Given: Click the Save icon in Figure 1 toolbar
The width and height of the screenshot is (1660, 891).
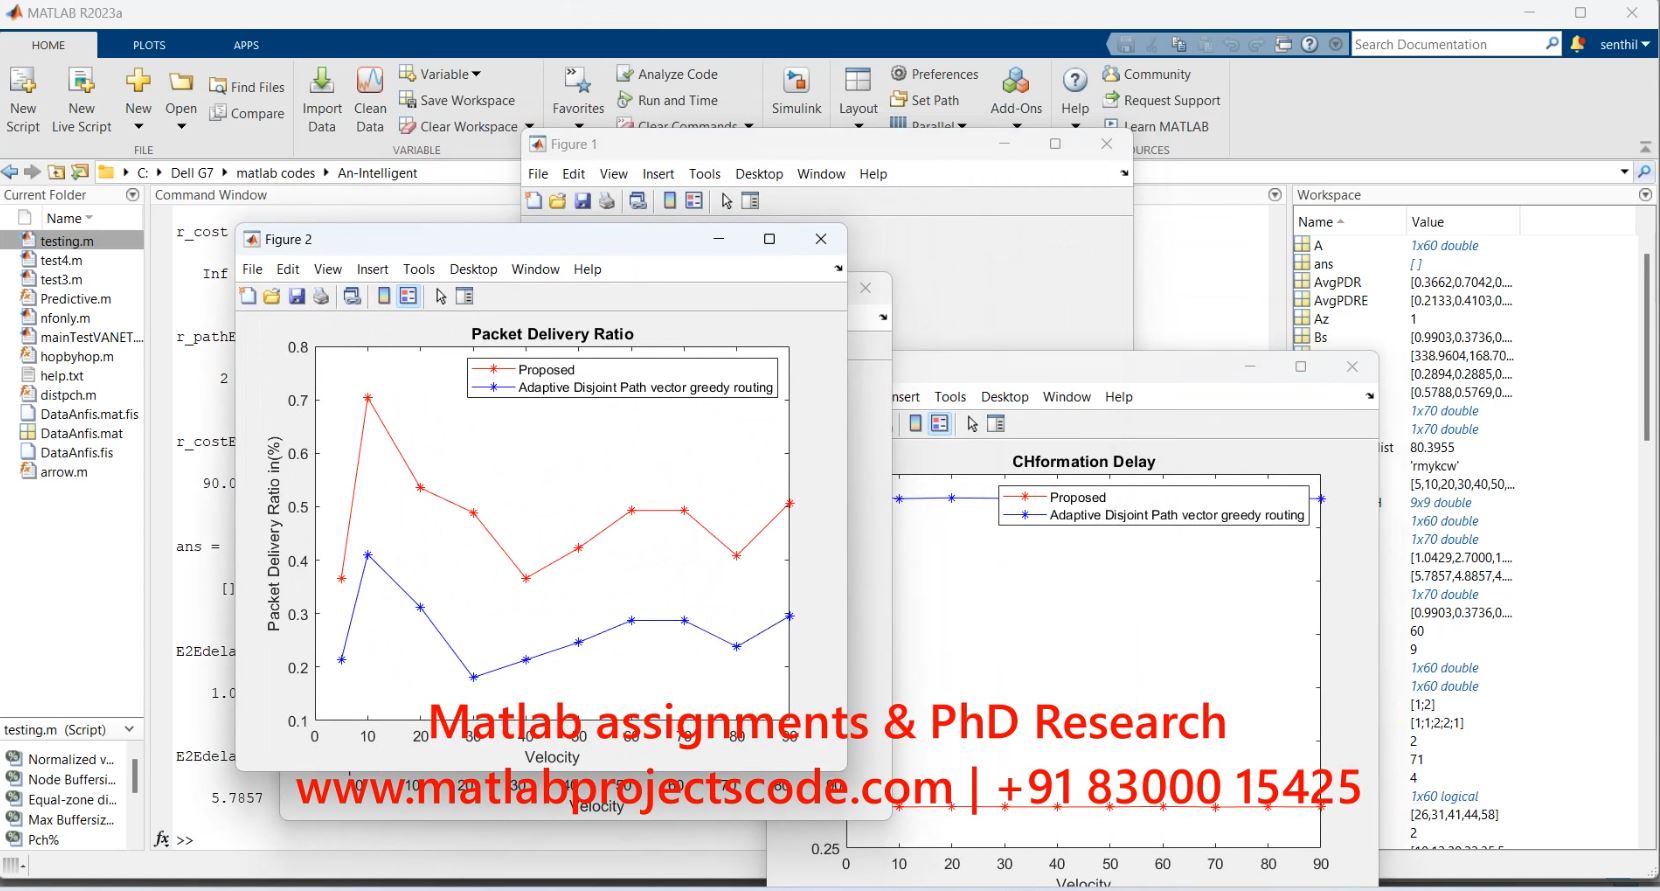Looking at the screenshot, I should coord(582,201).
